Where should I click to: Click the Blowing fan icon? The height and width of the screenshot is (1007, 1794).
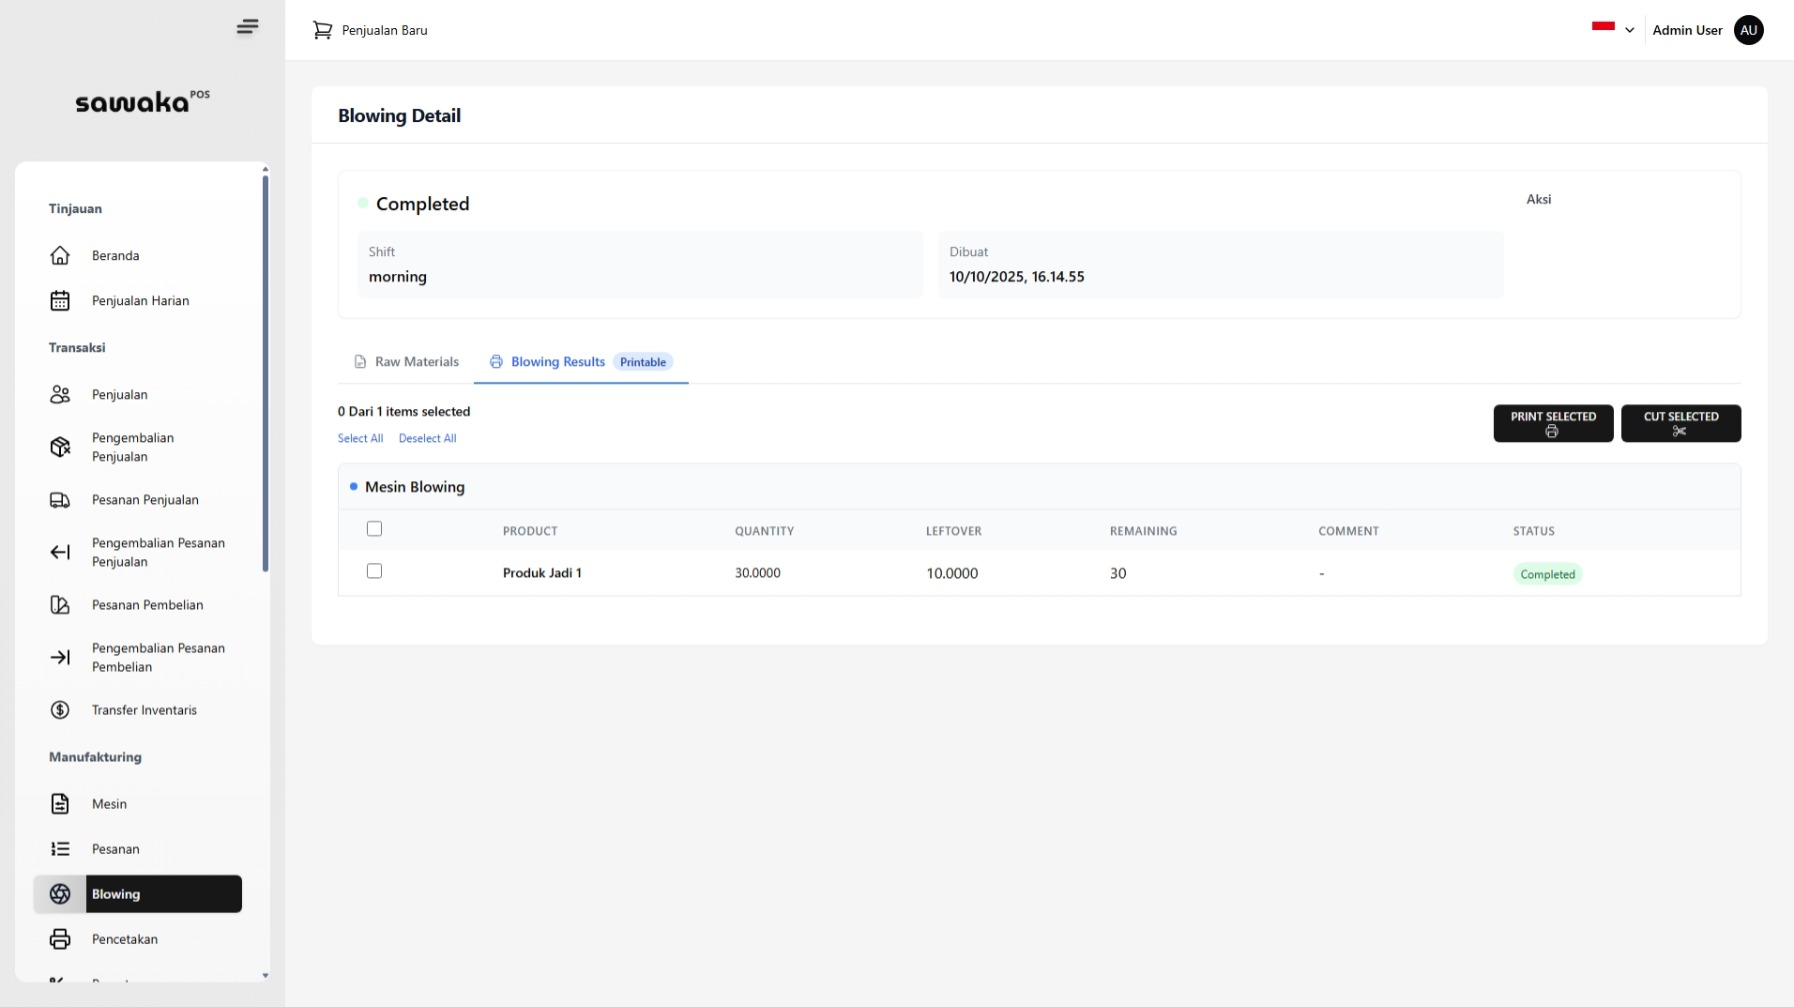click(x=60, y=893)
